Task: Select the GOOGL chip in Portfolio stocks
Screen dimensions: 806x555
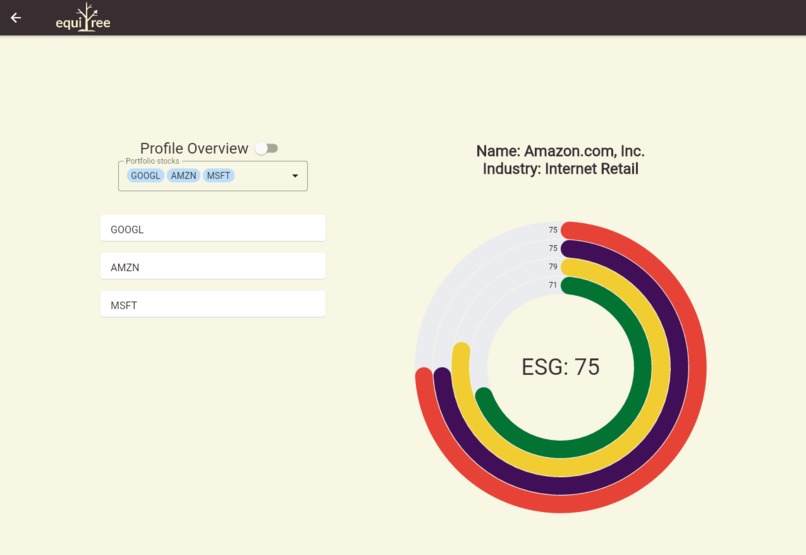Action: 145,176
